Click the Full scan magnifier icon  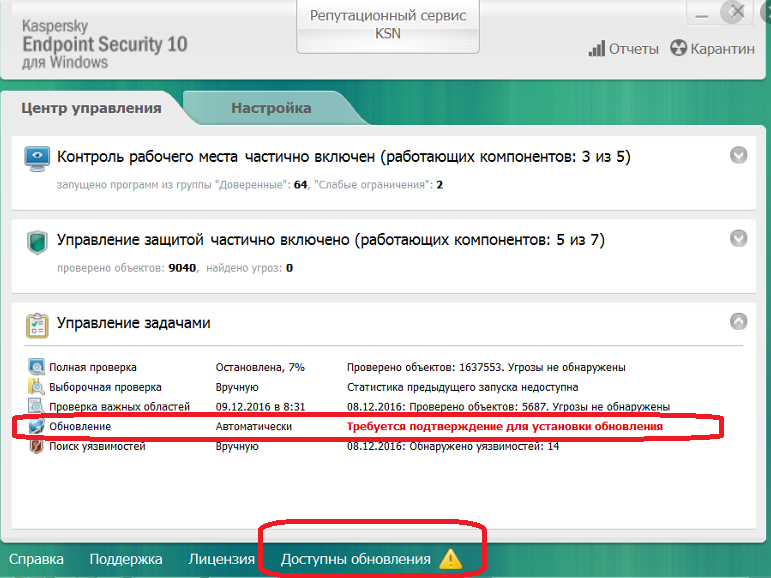[x=36, y=367]
